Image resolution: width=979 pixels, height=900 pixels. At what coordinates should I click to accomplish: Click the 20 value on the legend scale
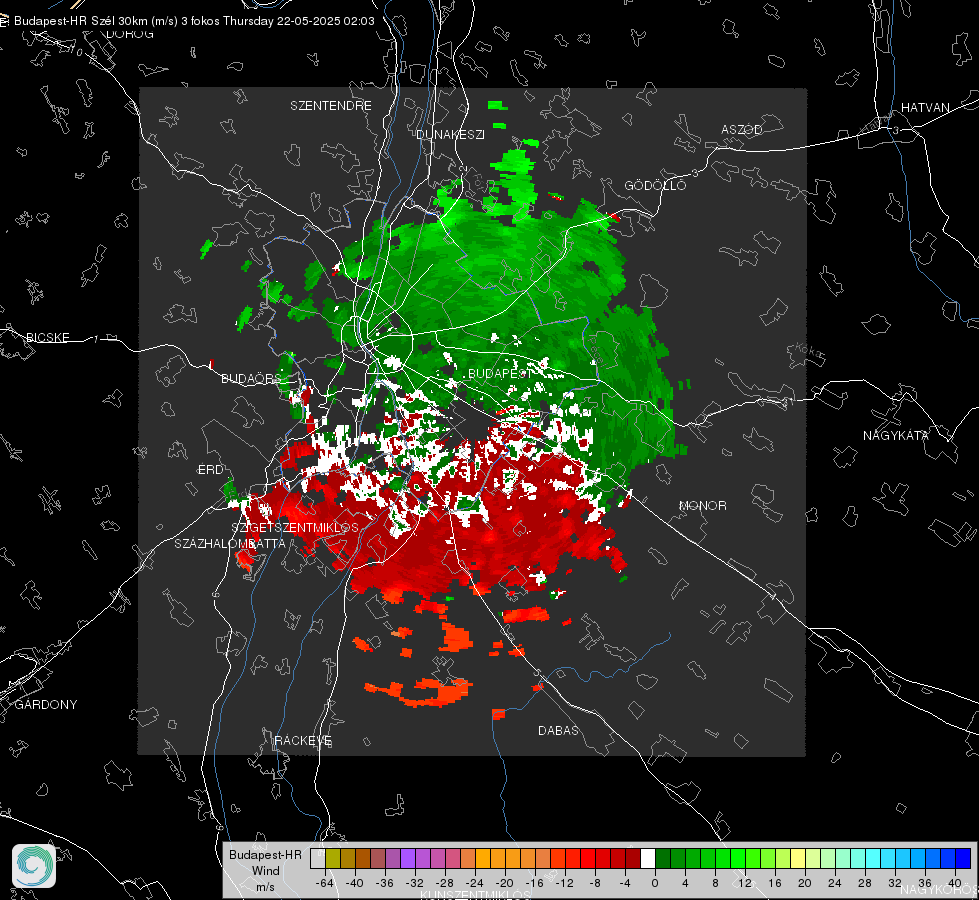coord(805,883)
